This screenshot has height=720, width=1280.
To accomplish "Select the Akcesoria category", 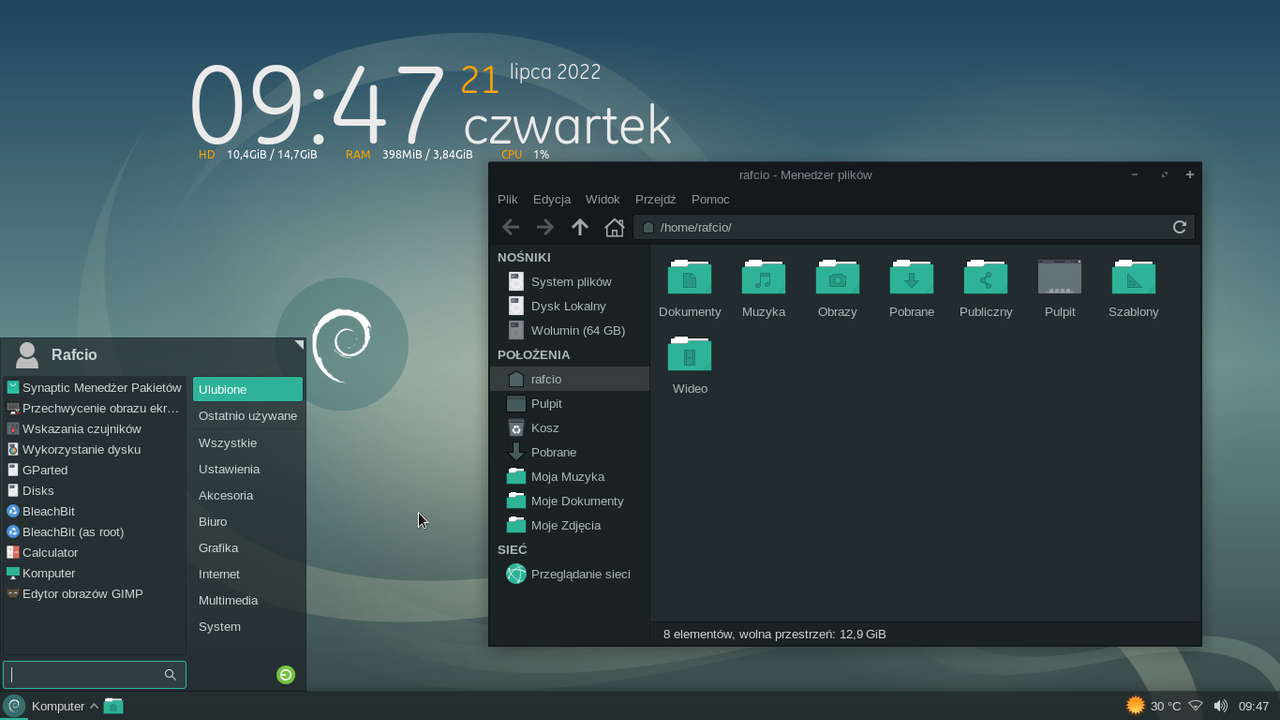I will [x=247, y=495].
